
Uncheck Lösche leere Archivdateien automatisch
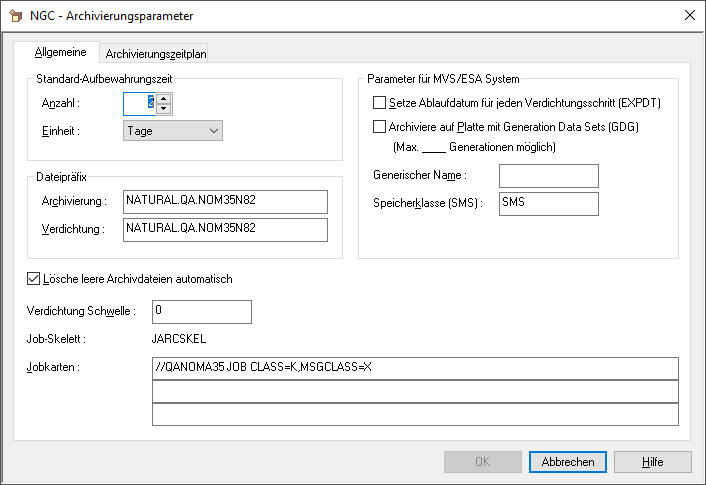pos(34,279)
